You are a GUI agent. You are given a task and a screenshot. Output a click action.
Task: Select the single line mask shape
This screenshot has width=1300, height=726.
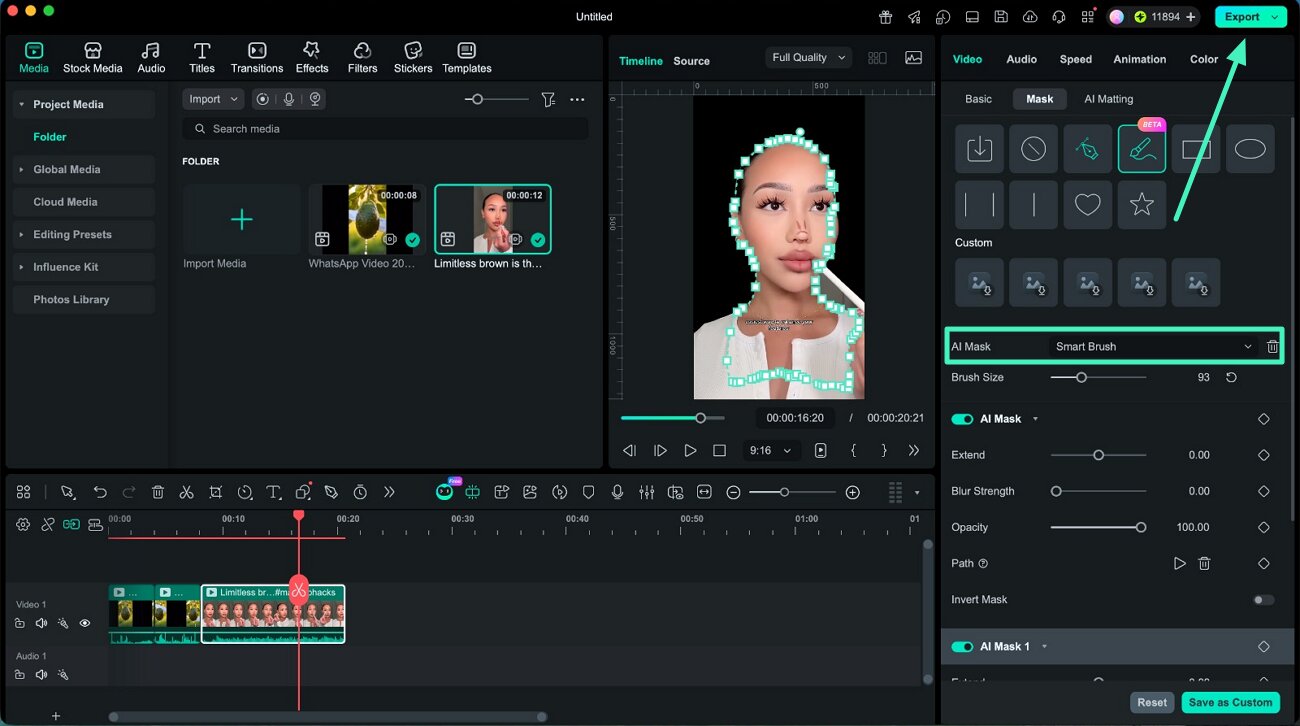1033,205
